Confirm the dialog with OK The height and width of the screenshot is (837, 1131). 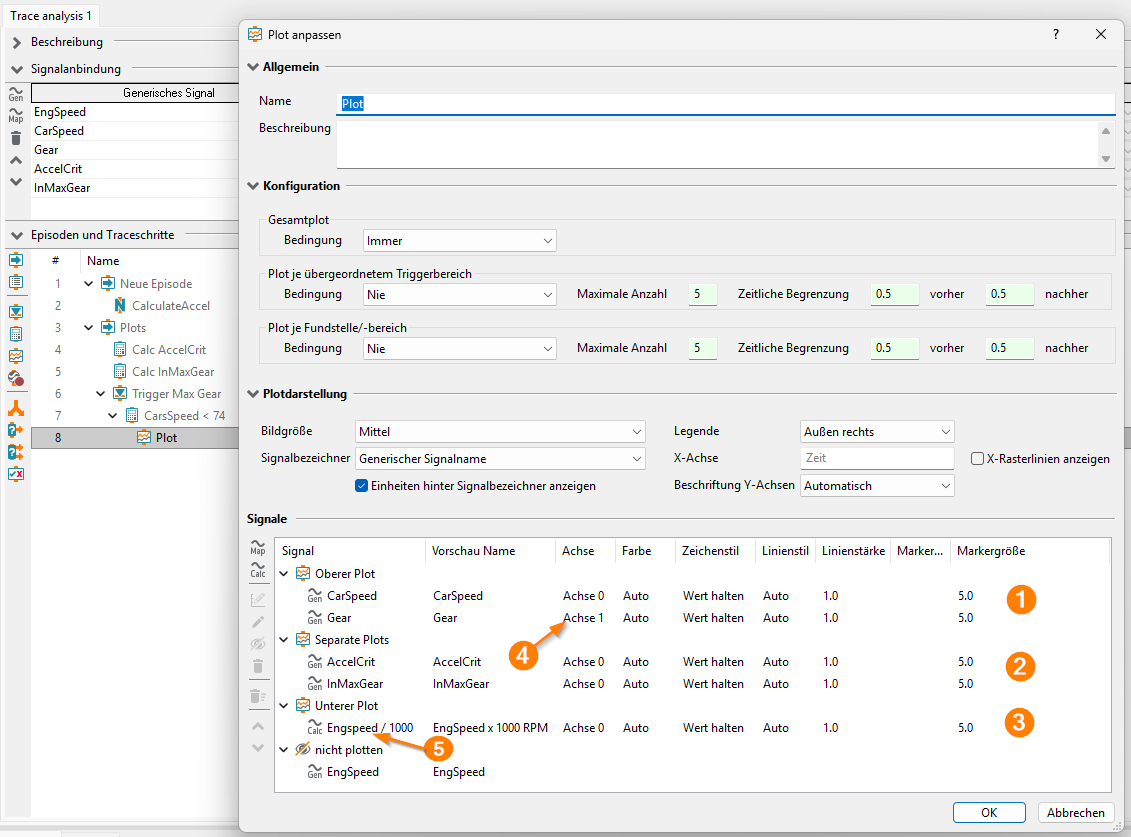[x=989, y=812]
